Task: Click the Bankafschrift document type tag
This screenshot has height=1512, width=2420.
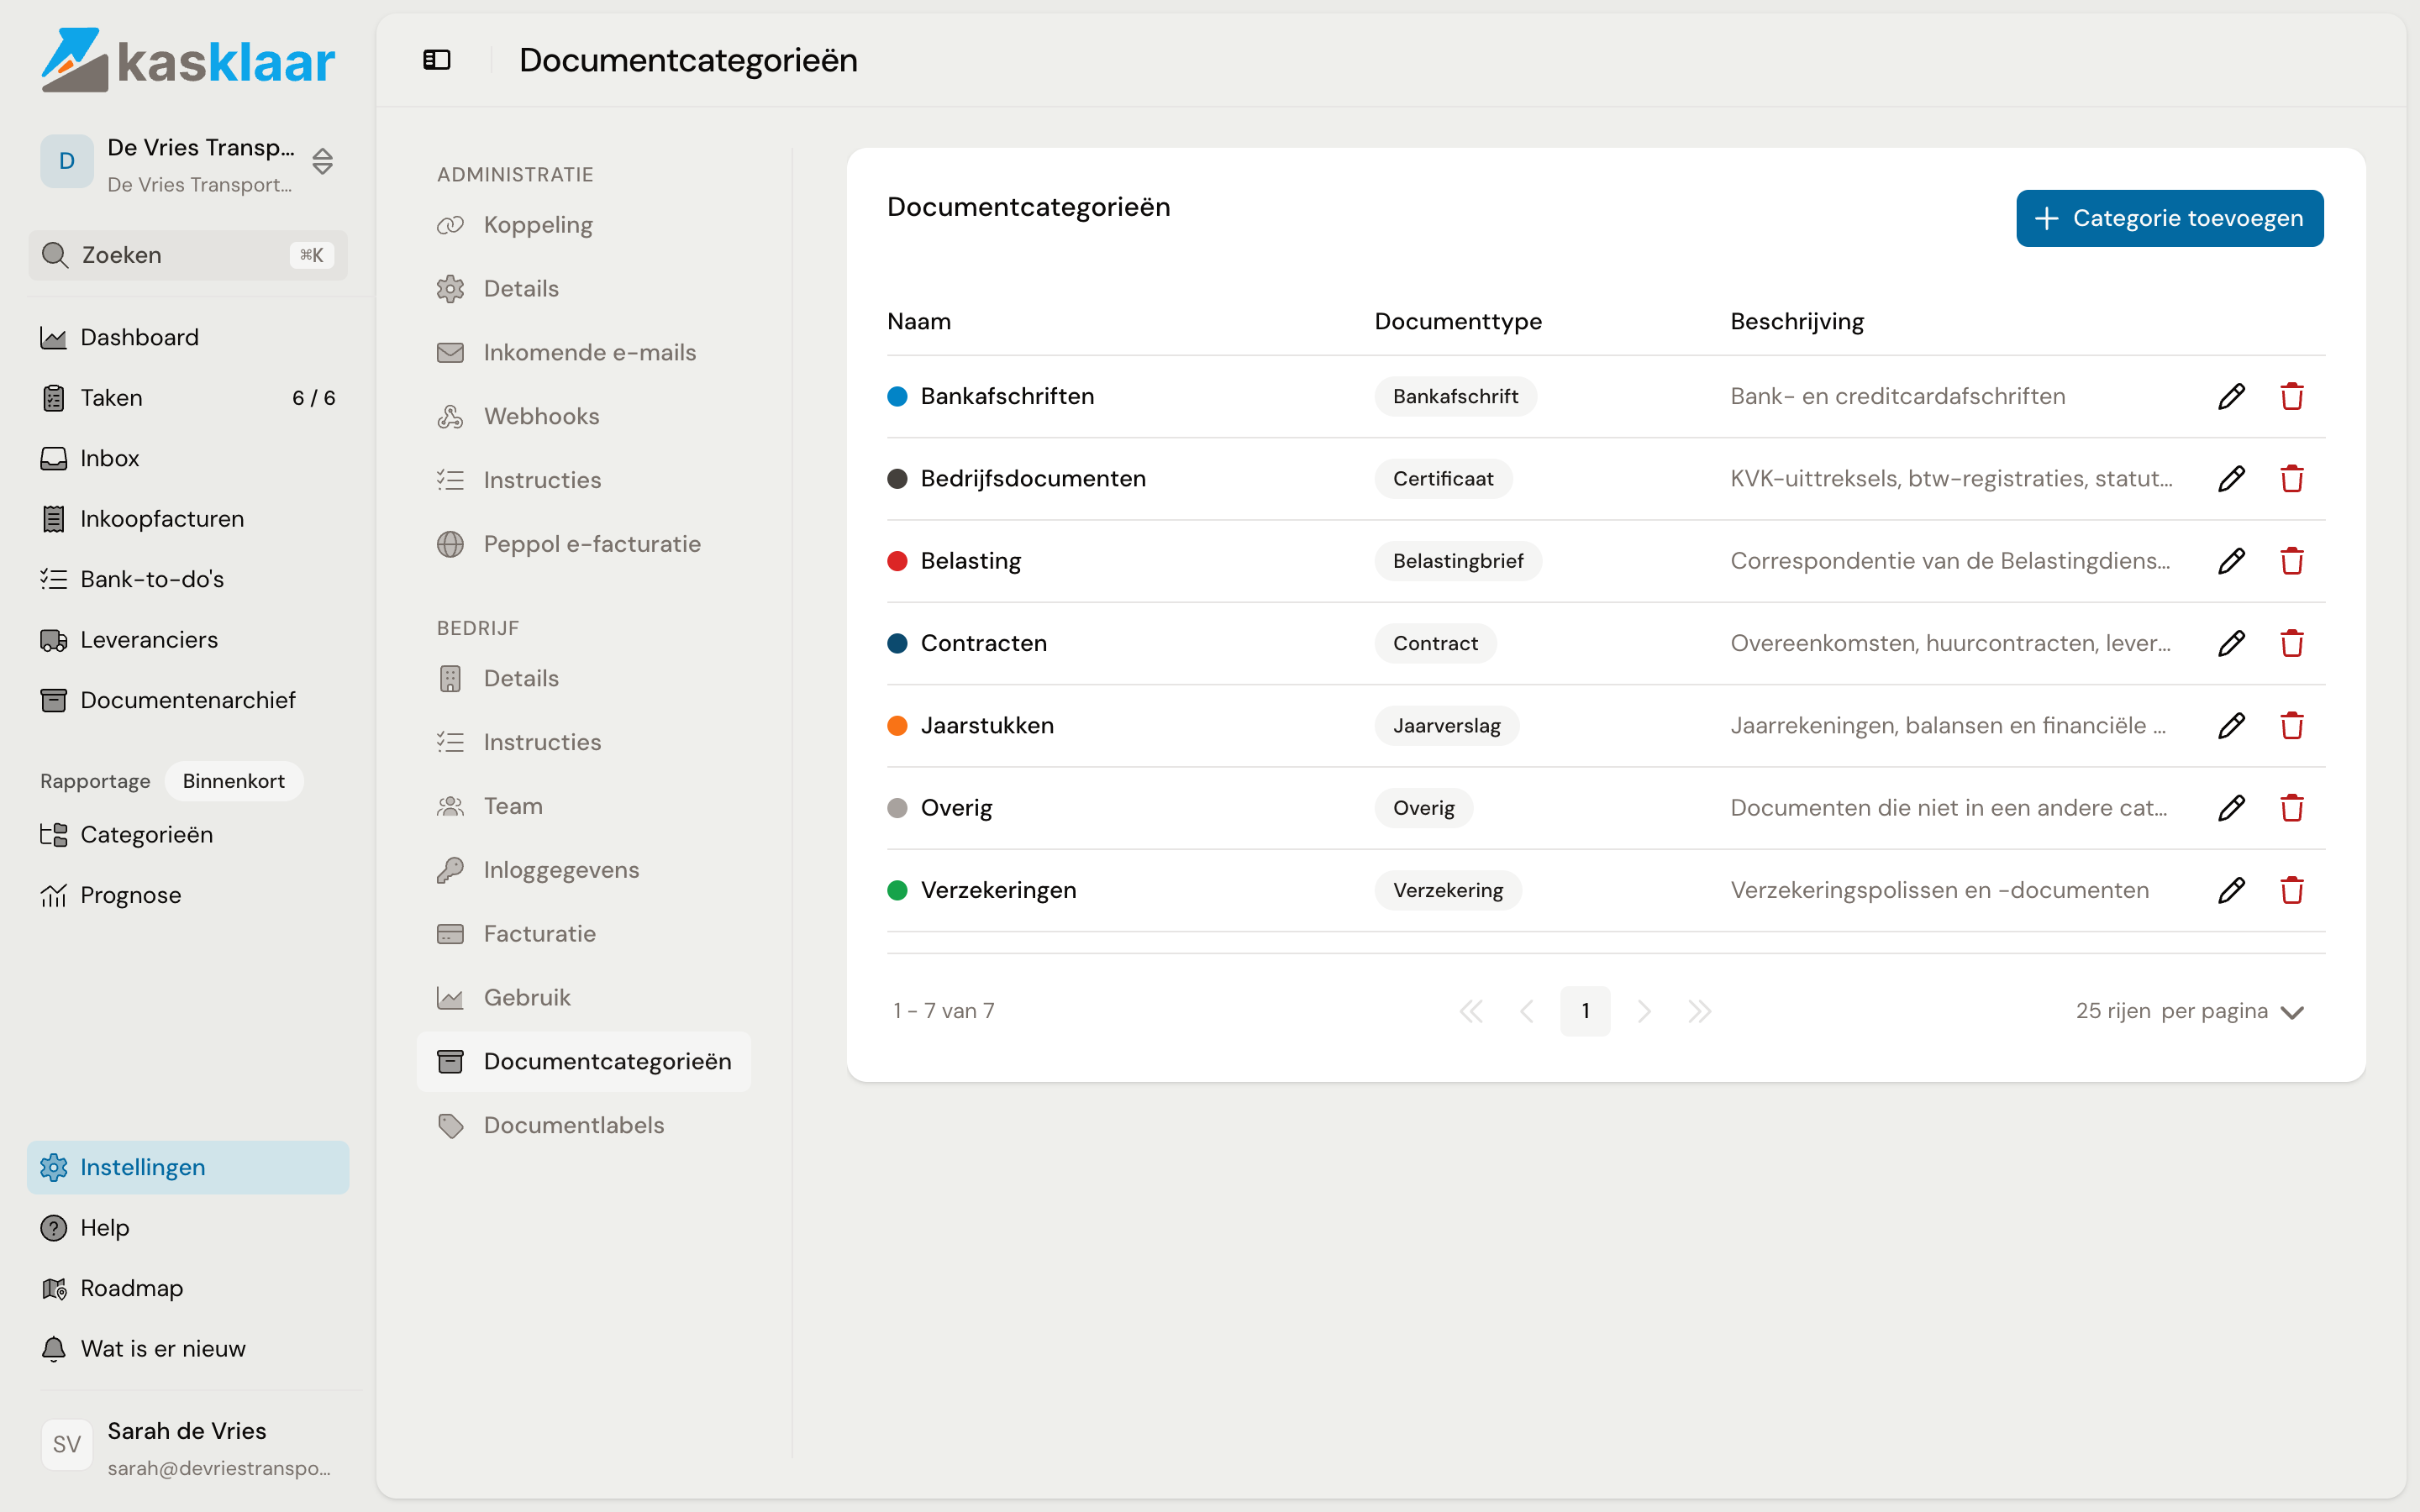Action: [x=1455, y=396]
